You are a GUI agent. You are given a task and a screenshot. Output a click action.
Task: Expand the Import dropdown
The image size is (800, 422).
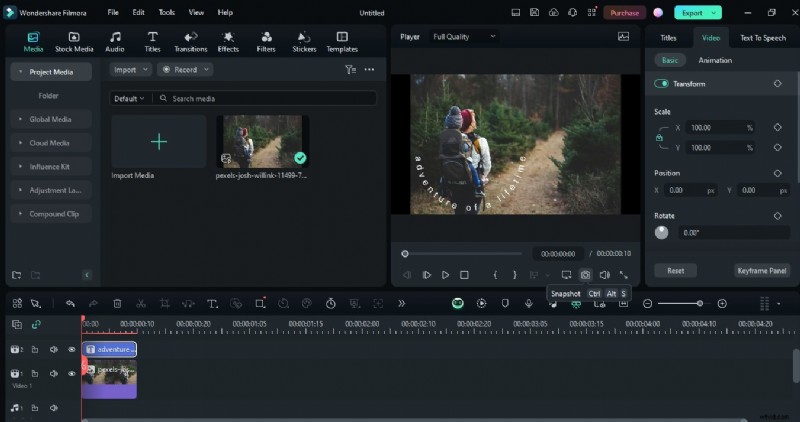click(x=131, y=70)
